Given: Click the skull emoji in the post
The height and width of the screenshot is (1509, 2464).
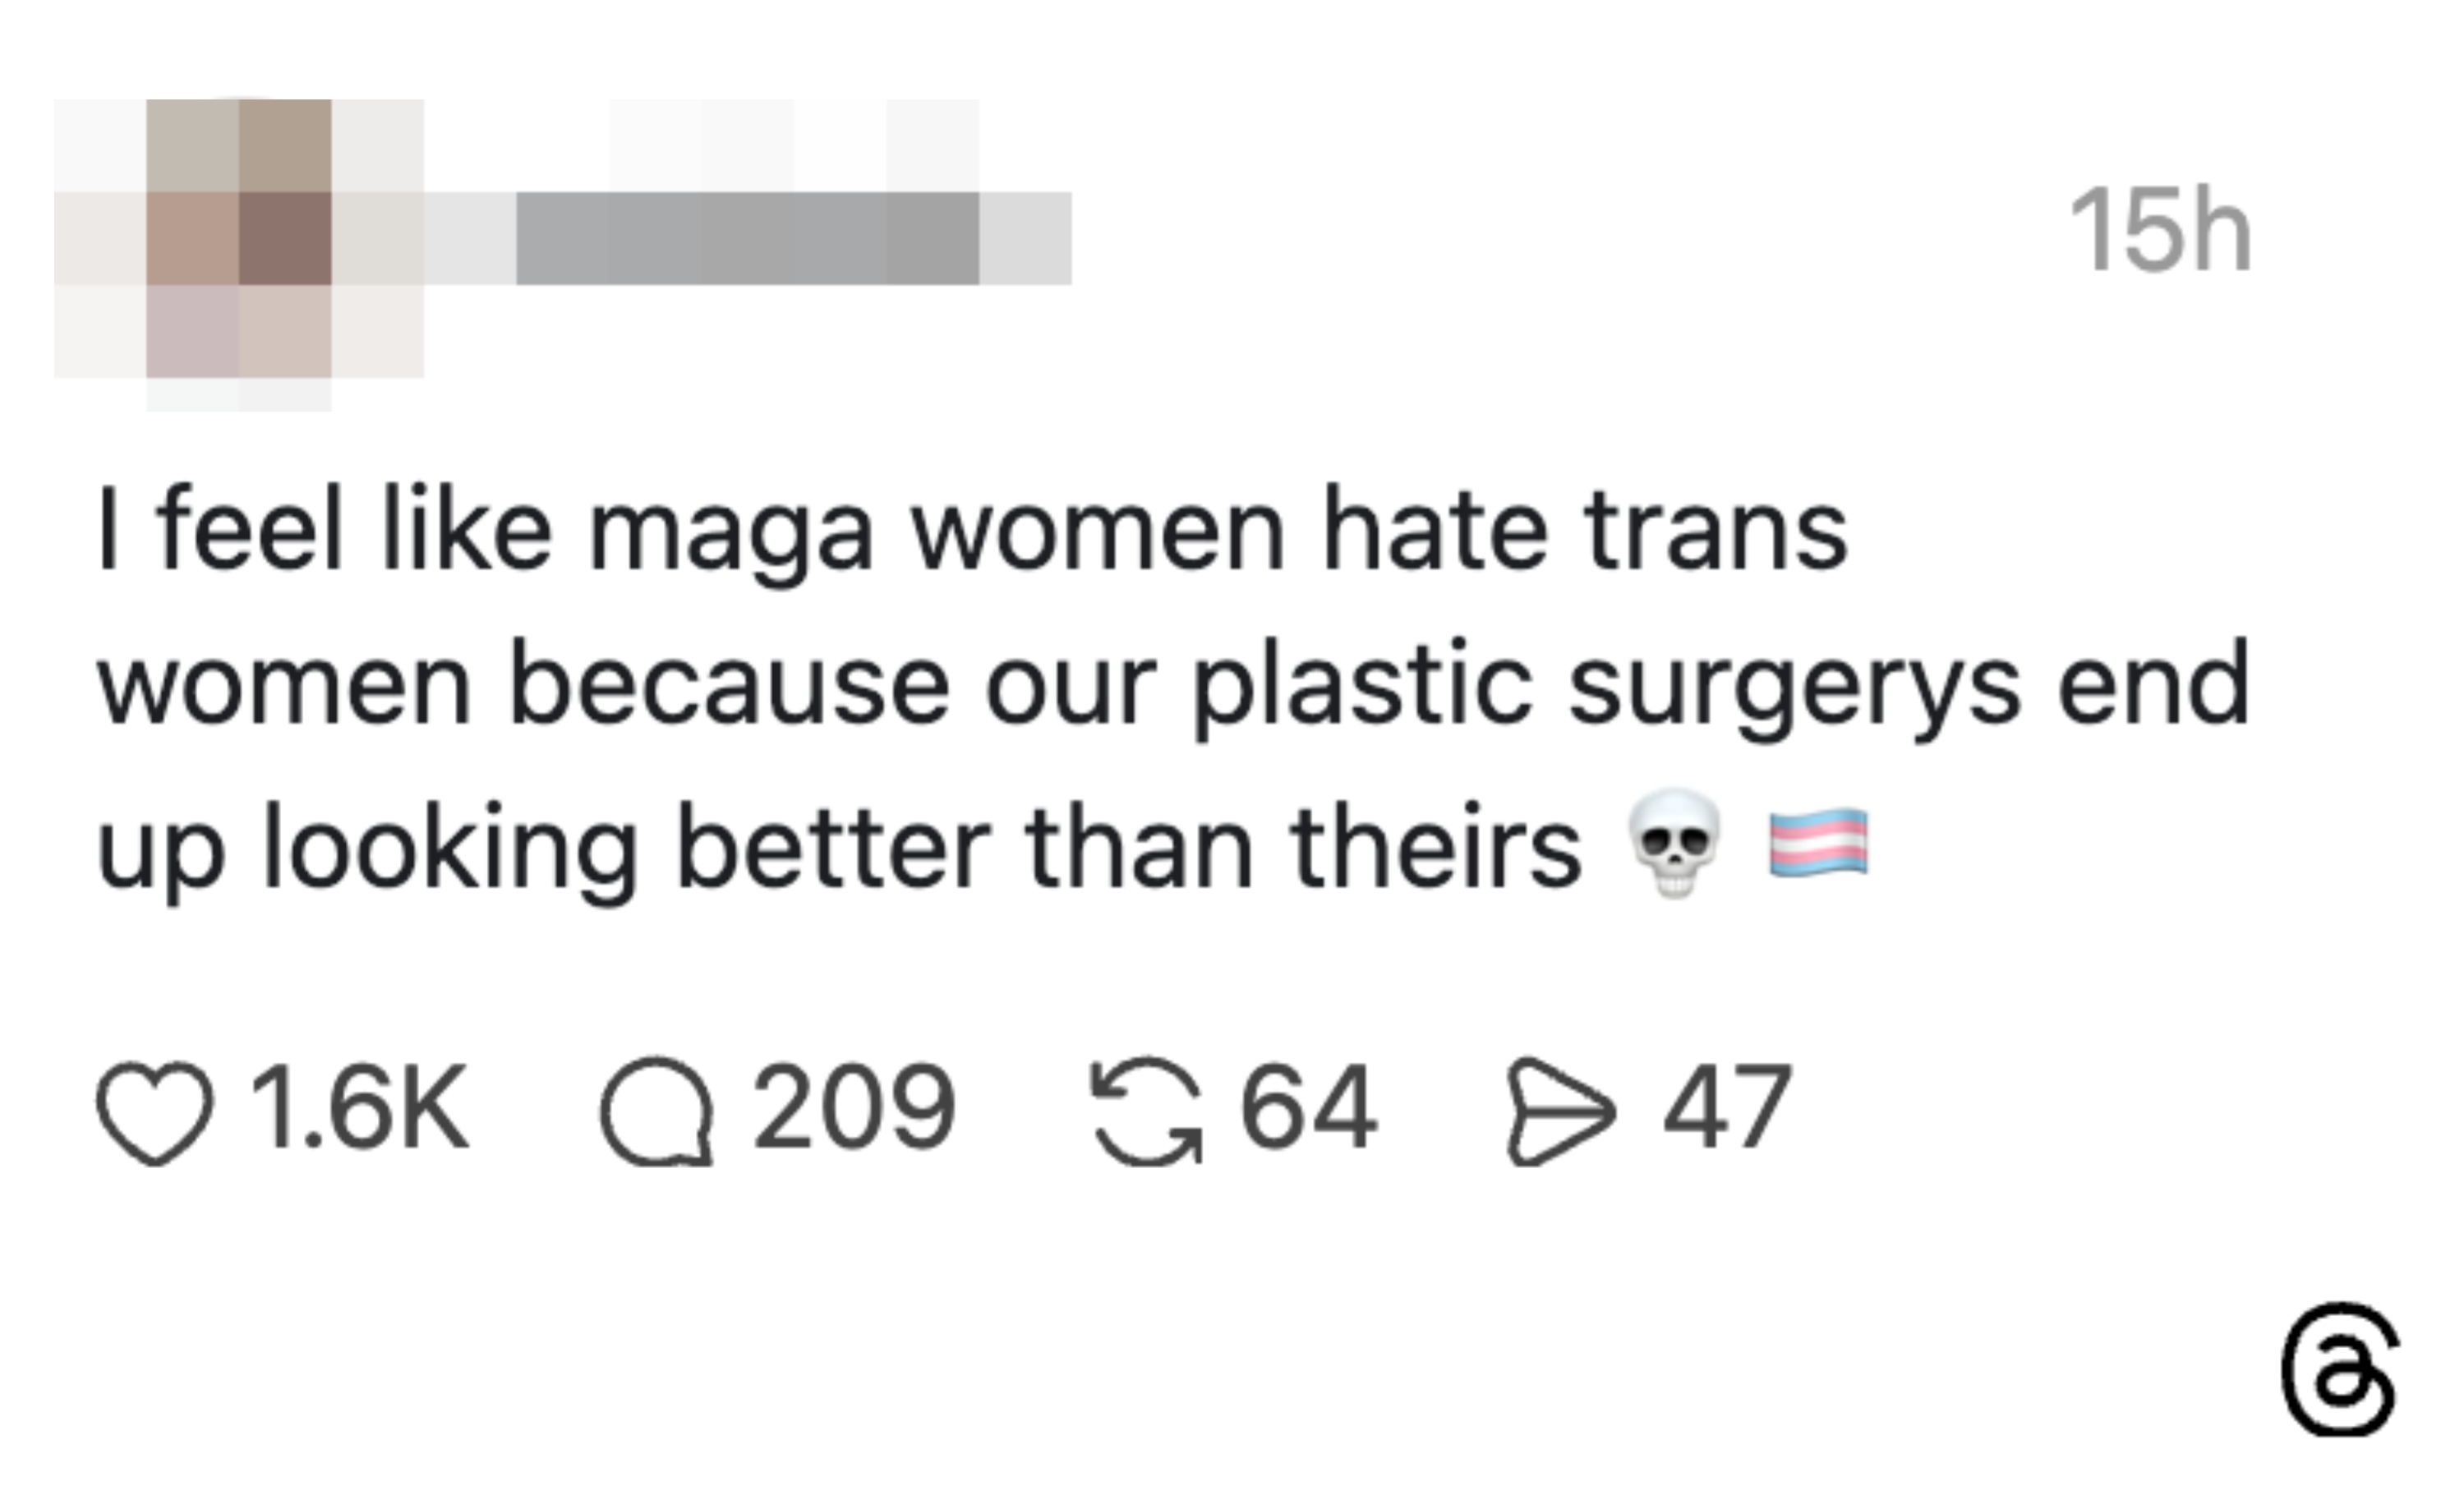Looking at the screenshot, I should coord(1675,843).
